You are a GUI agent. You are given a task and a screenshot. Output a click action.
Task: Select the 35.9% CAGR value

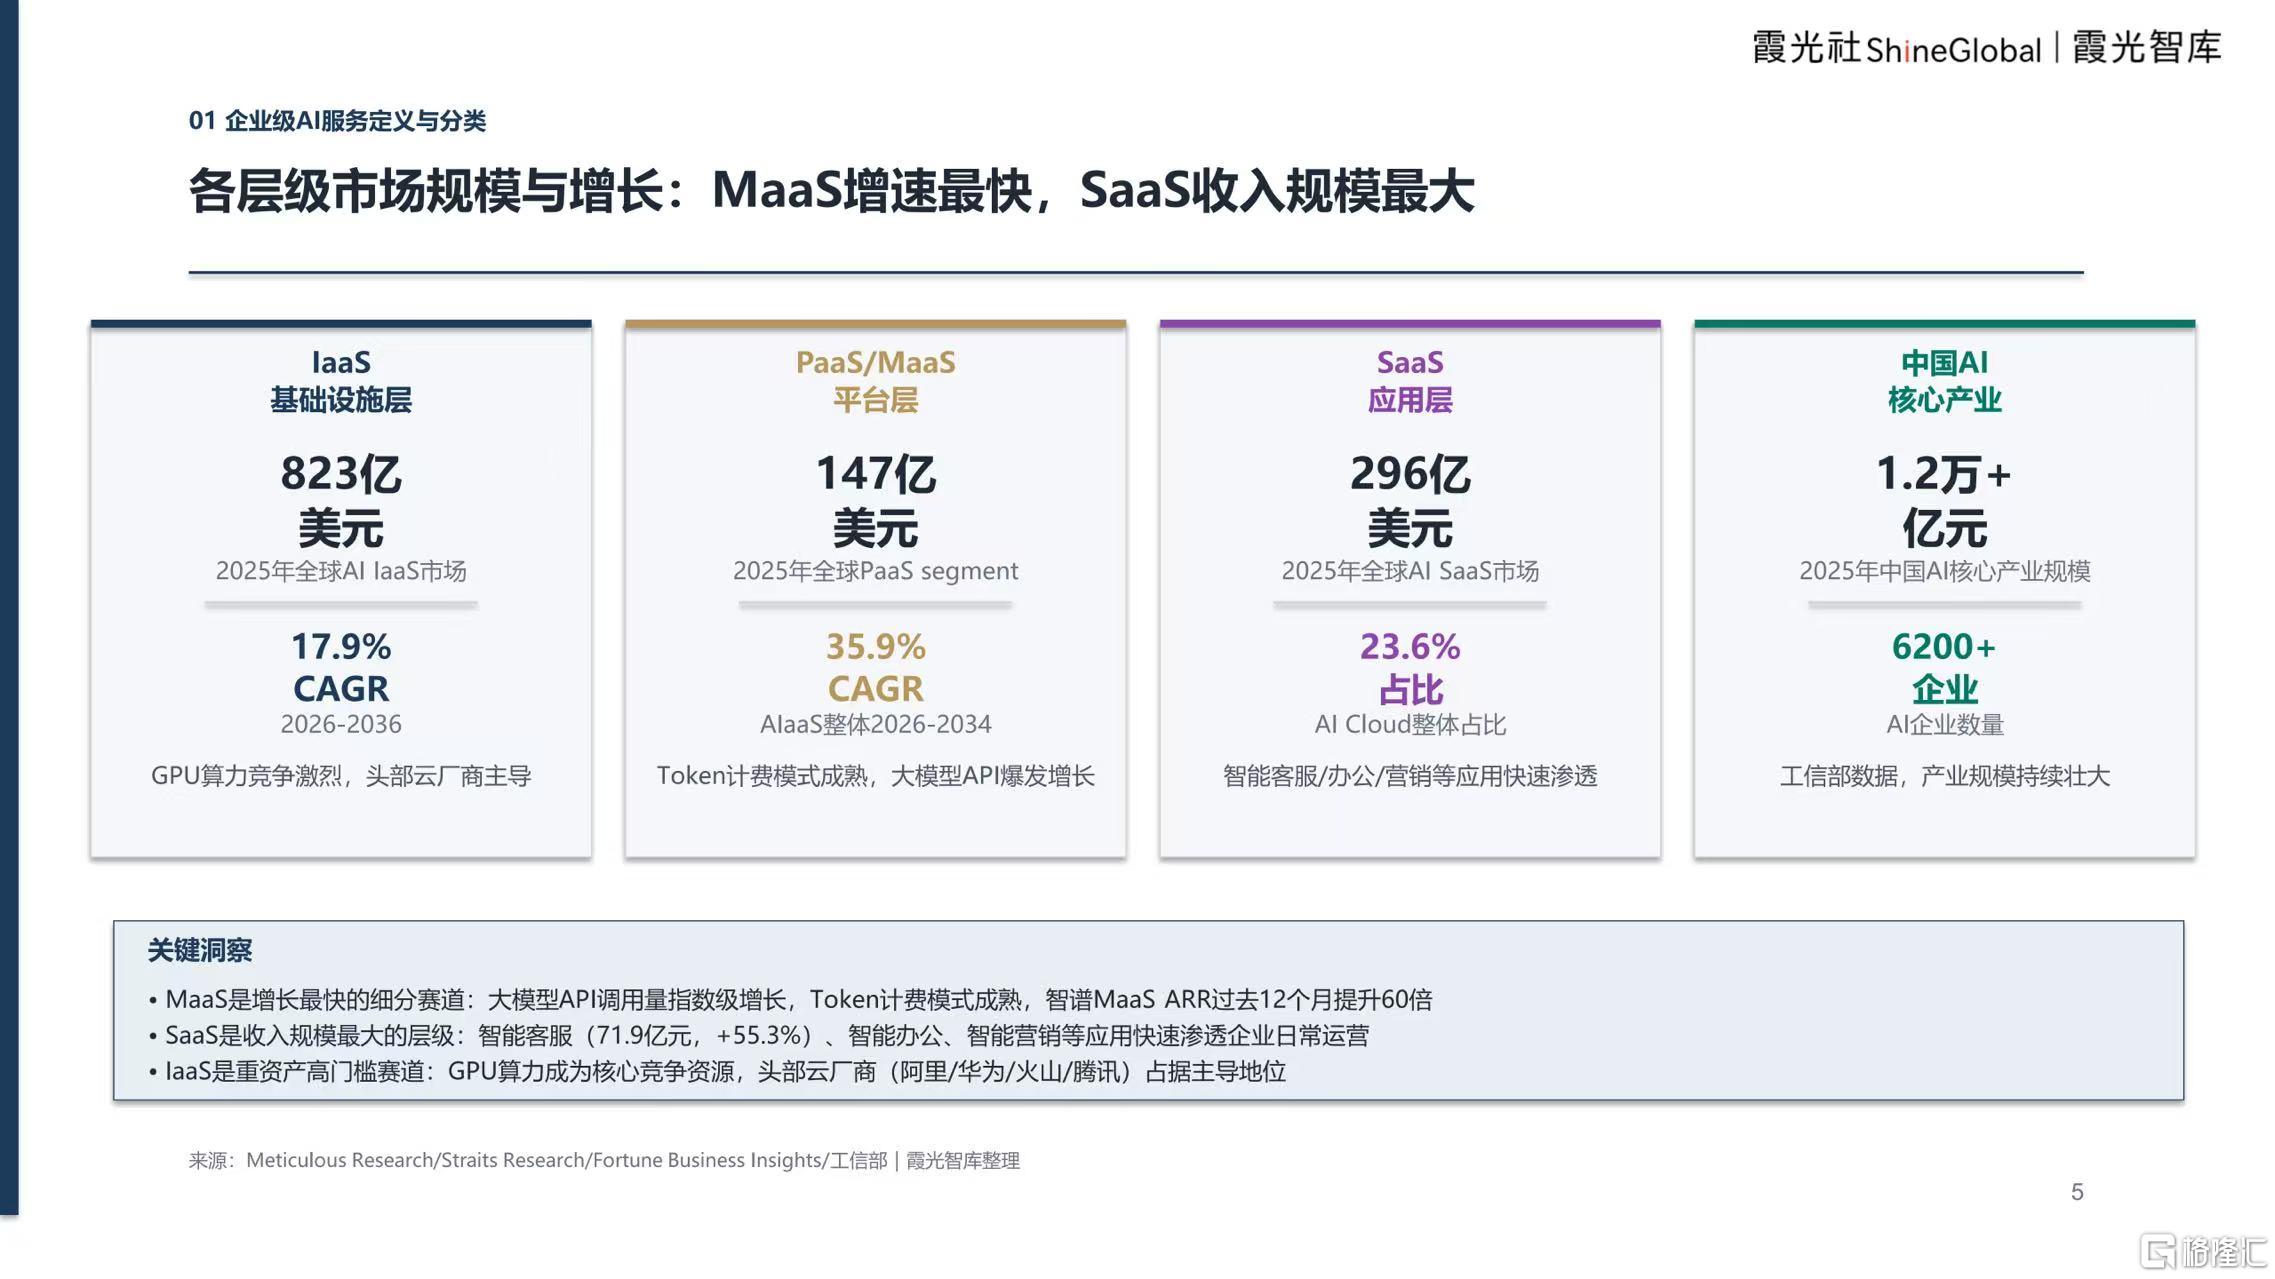(876, 667)
